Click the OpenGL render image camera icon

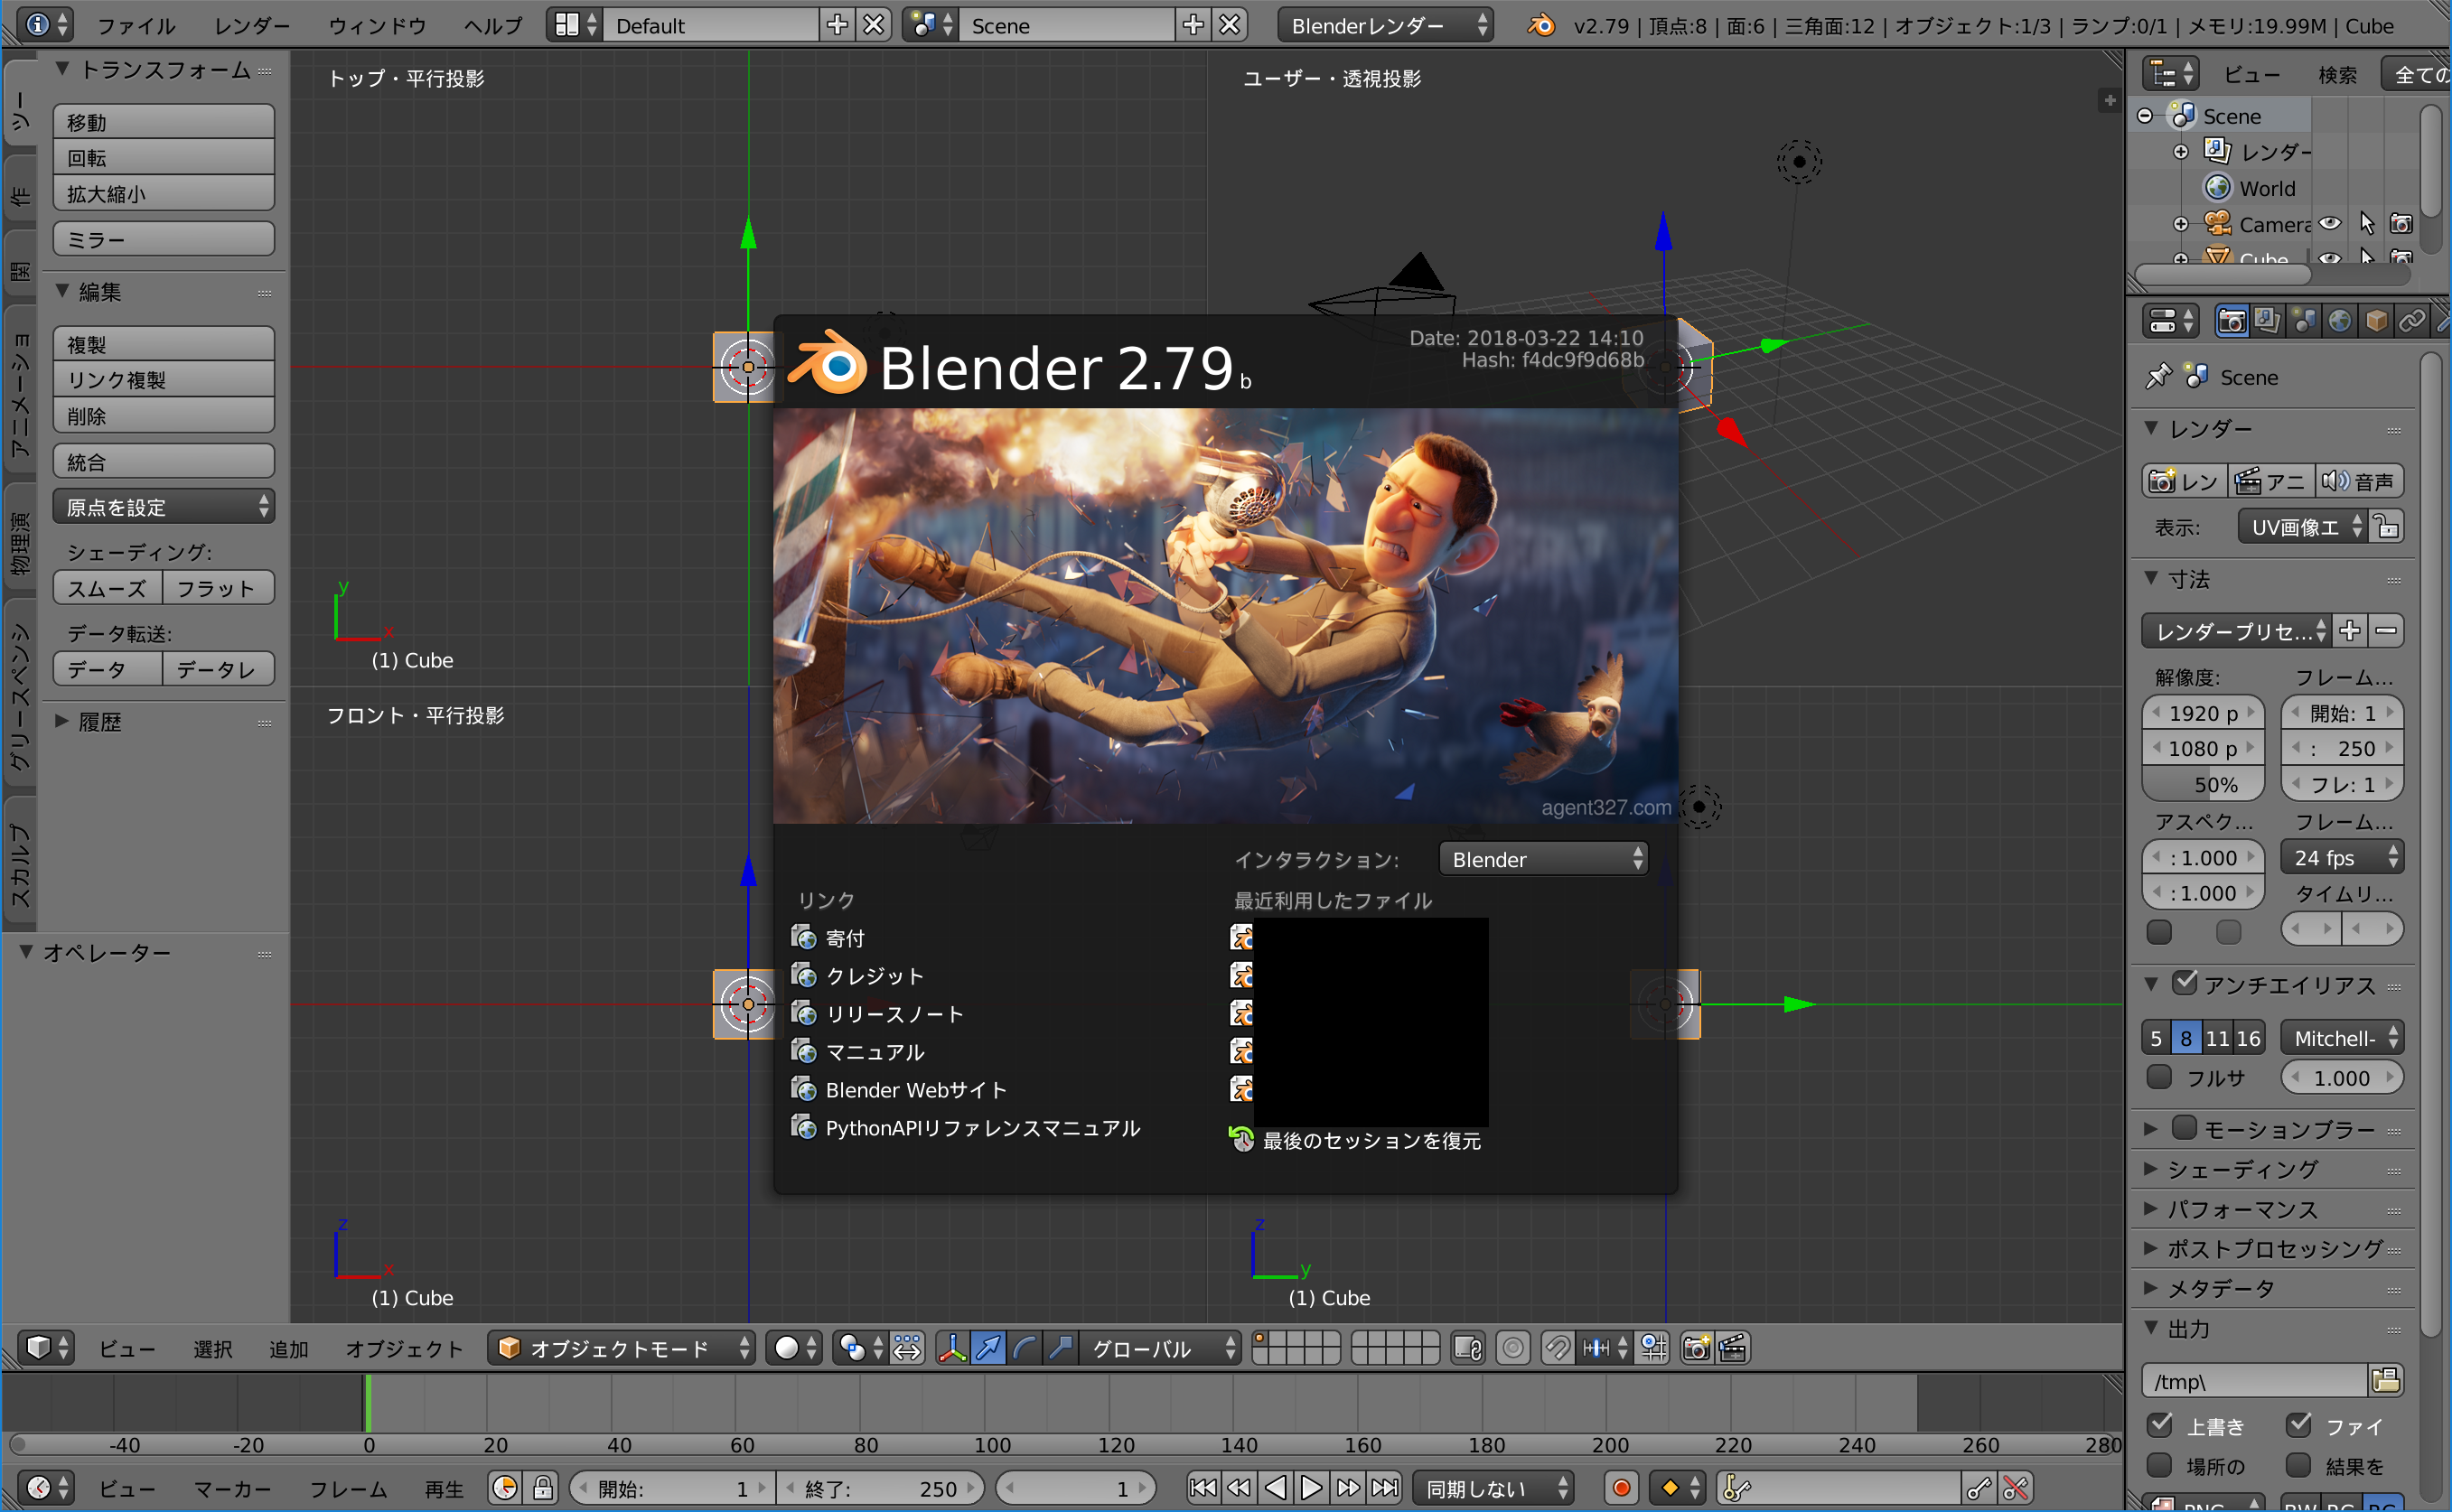(1696, 1348)
